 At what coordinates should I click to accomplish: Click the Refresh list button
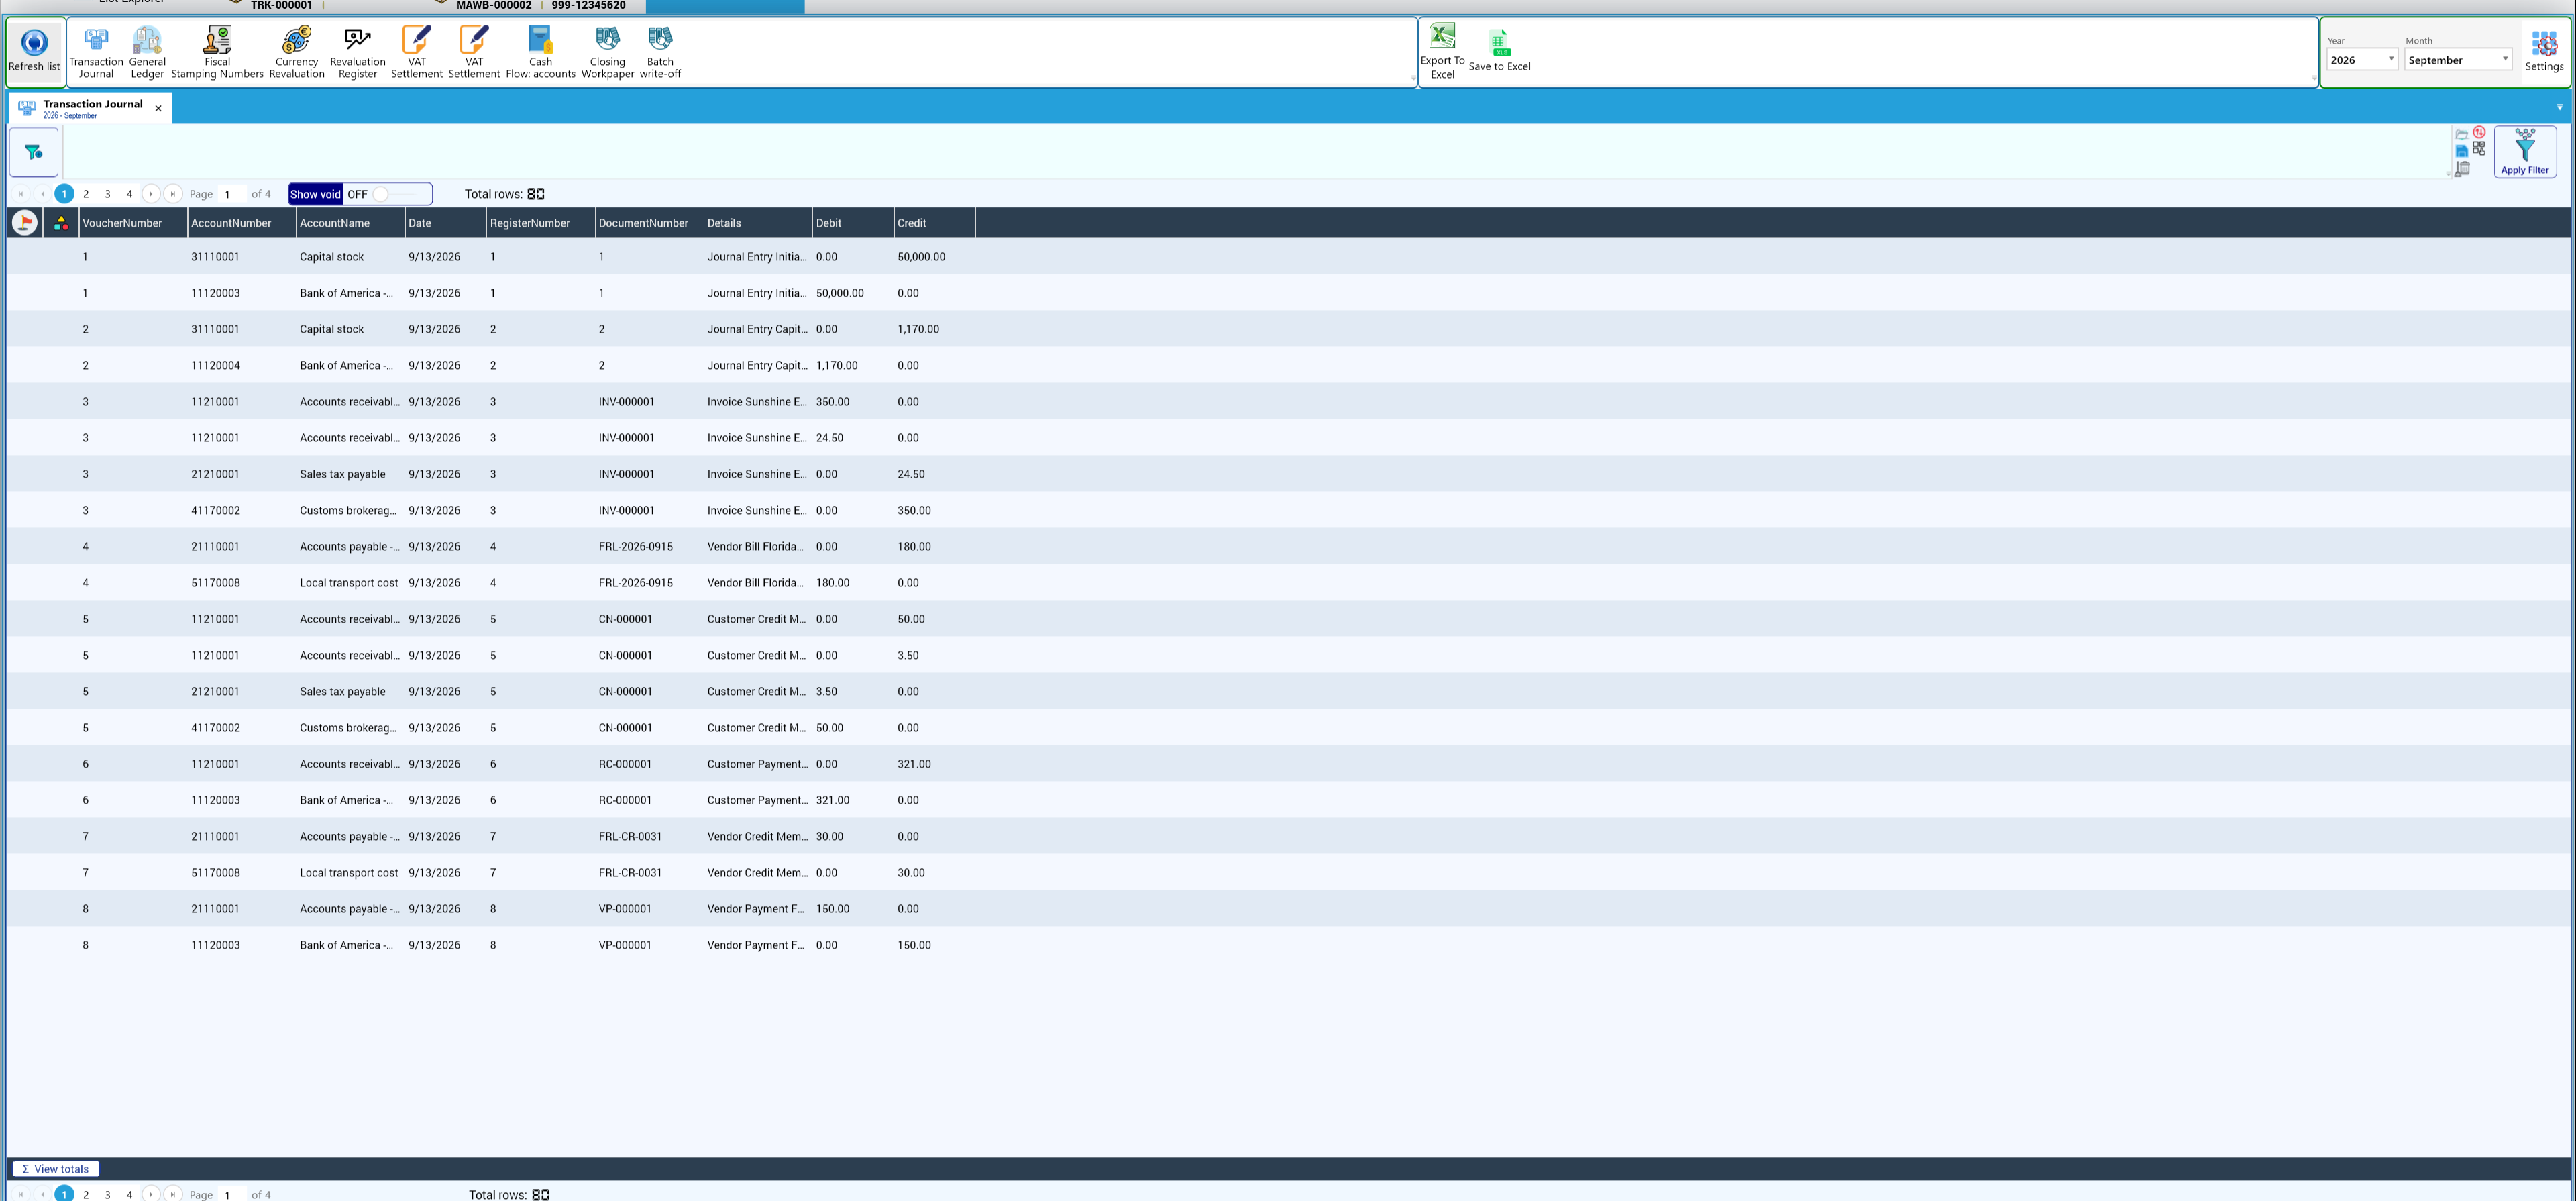click(34, 51)
